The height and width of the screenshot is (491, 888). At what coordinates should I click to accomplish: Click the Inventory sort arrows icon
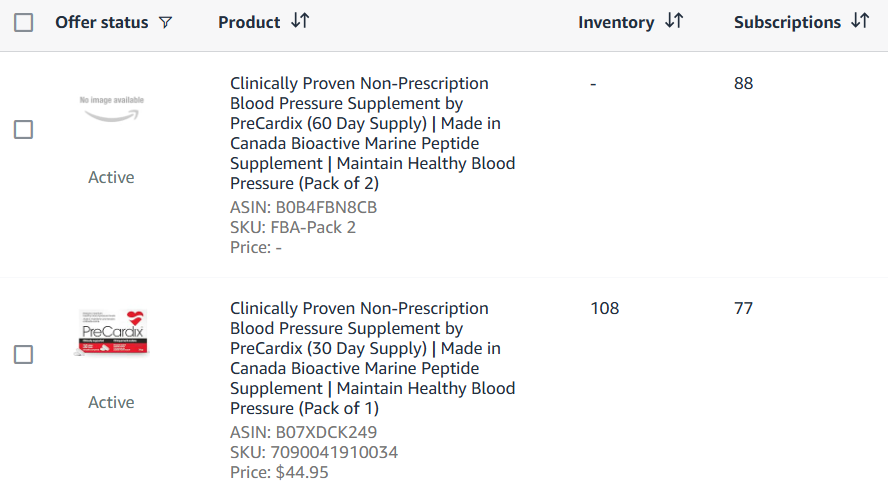tap(674, 21)
